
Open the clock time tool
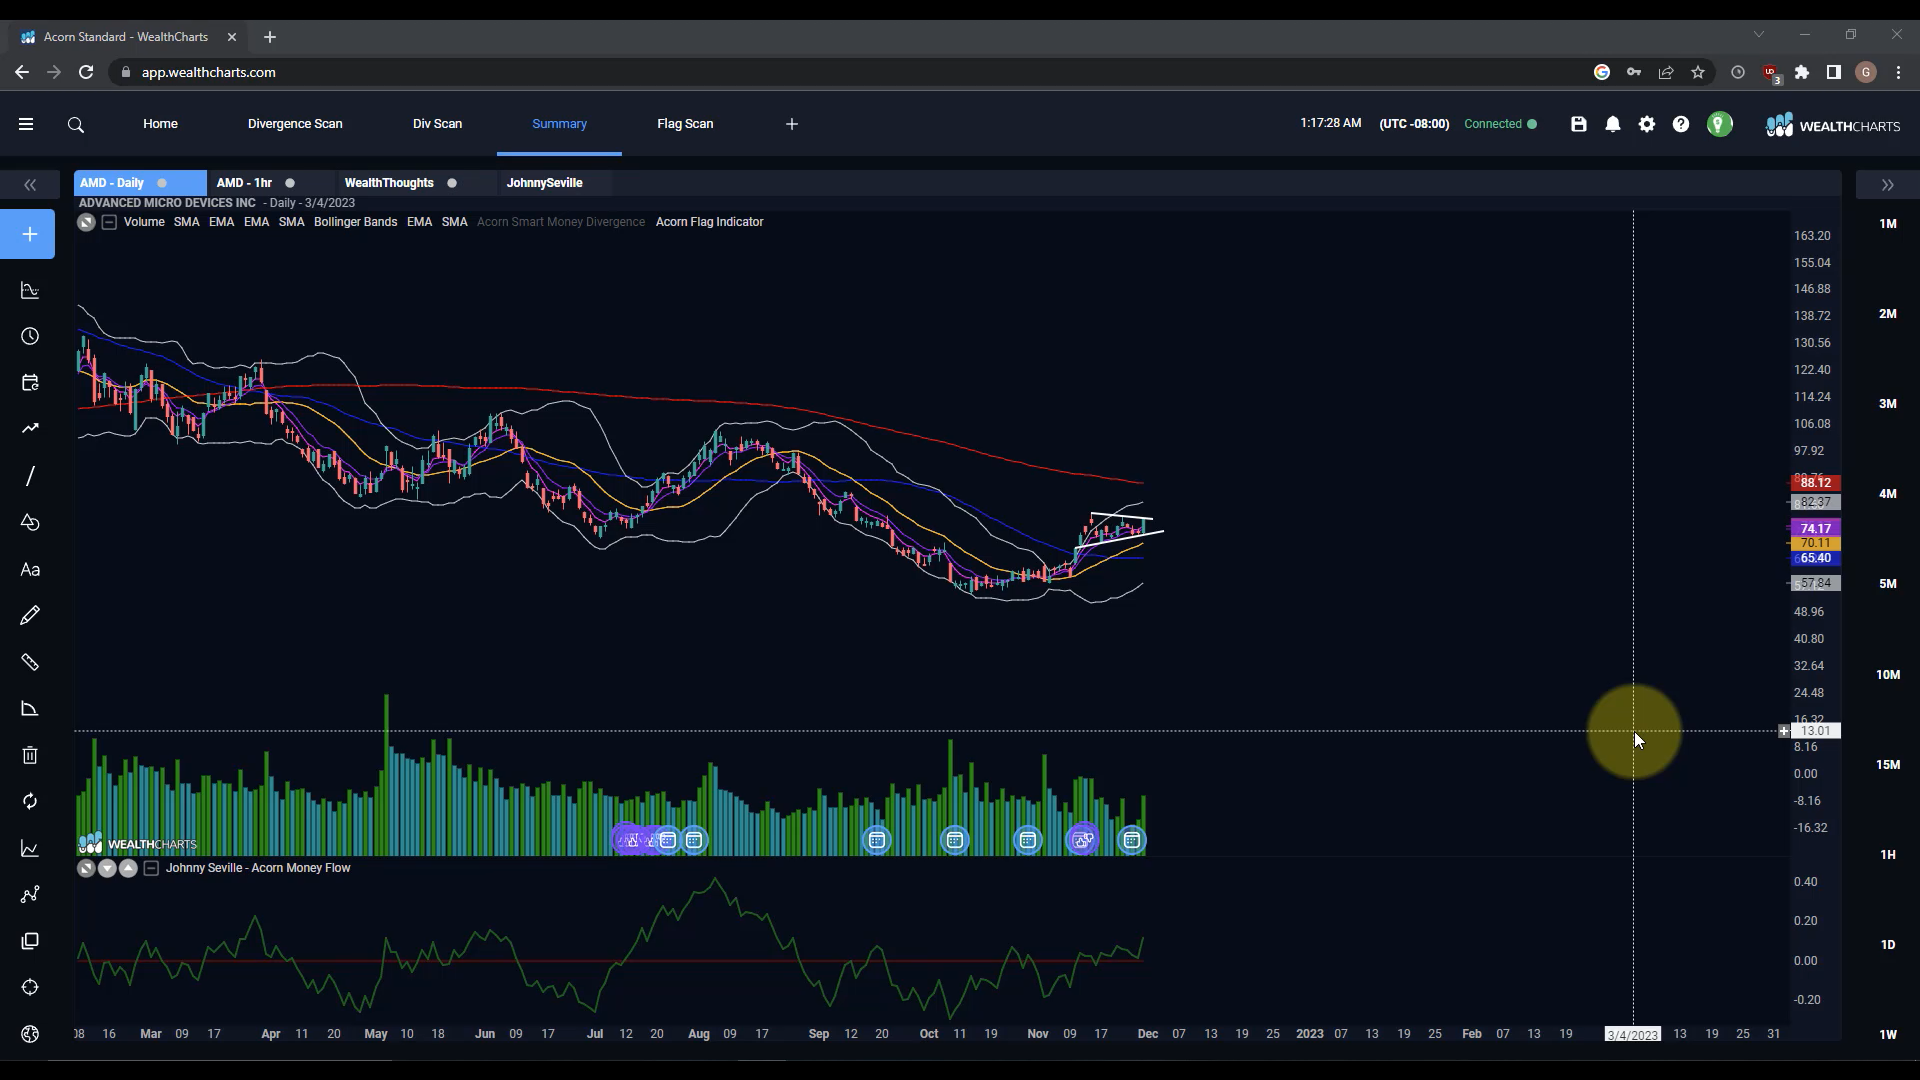click(x=30, y=336)
